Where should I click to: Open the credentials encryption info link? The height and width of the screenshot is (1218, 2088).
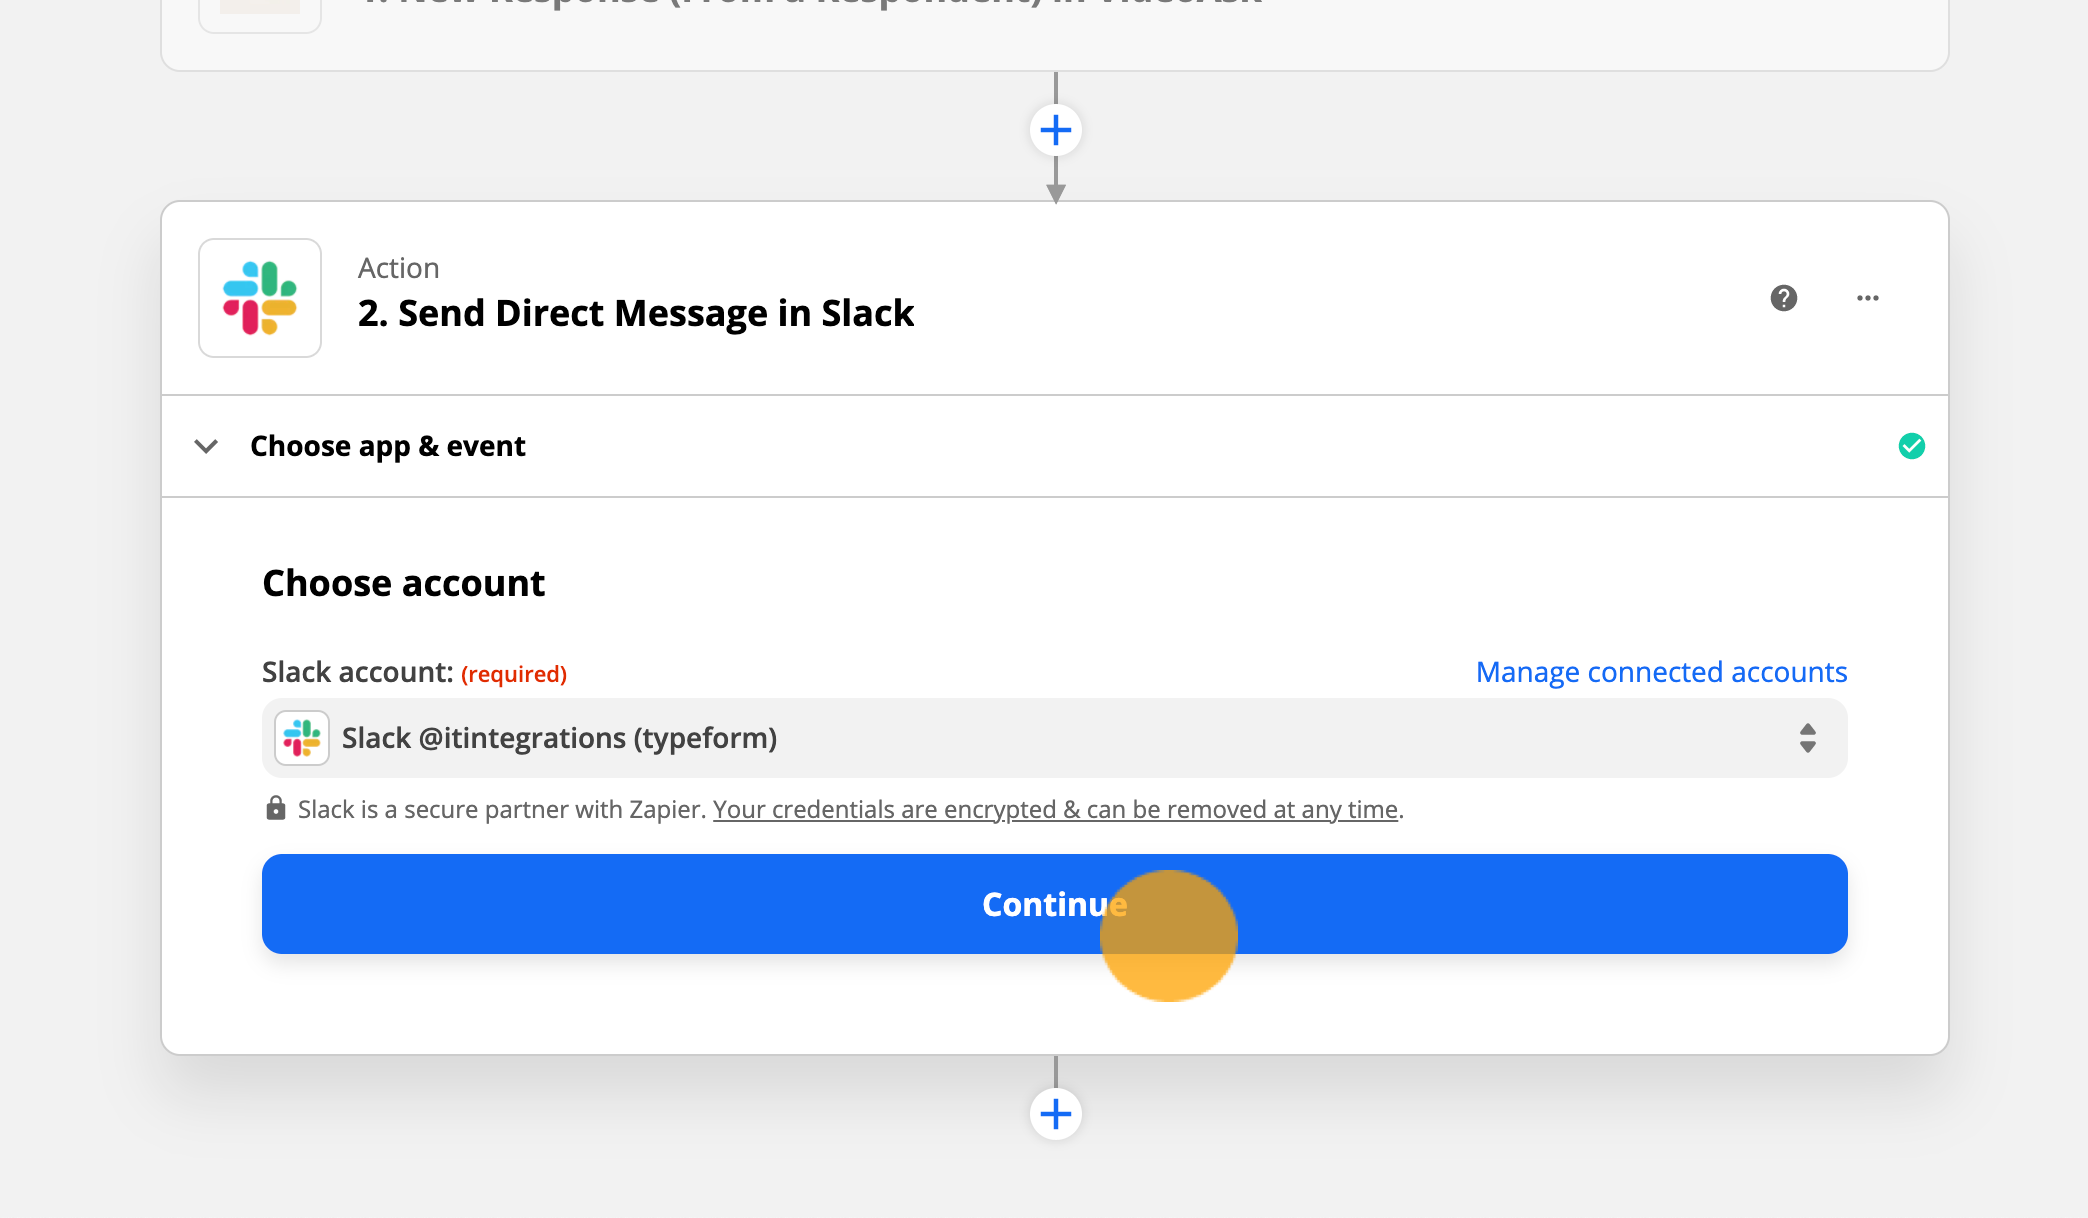coord(1055,809)
